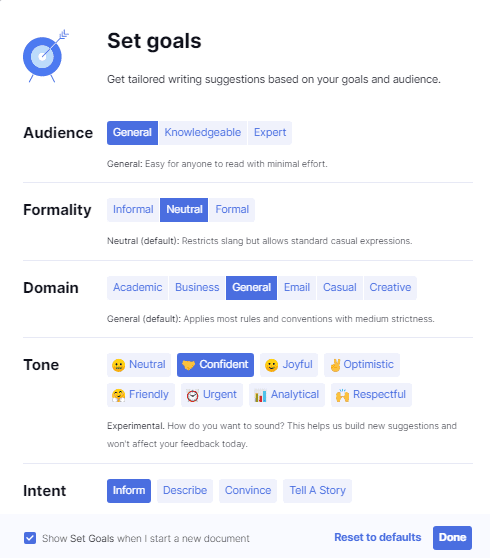Click the Confident handshake tone
The height and width of the screenshot is (558, 490).
pos(215,365)
